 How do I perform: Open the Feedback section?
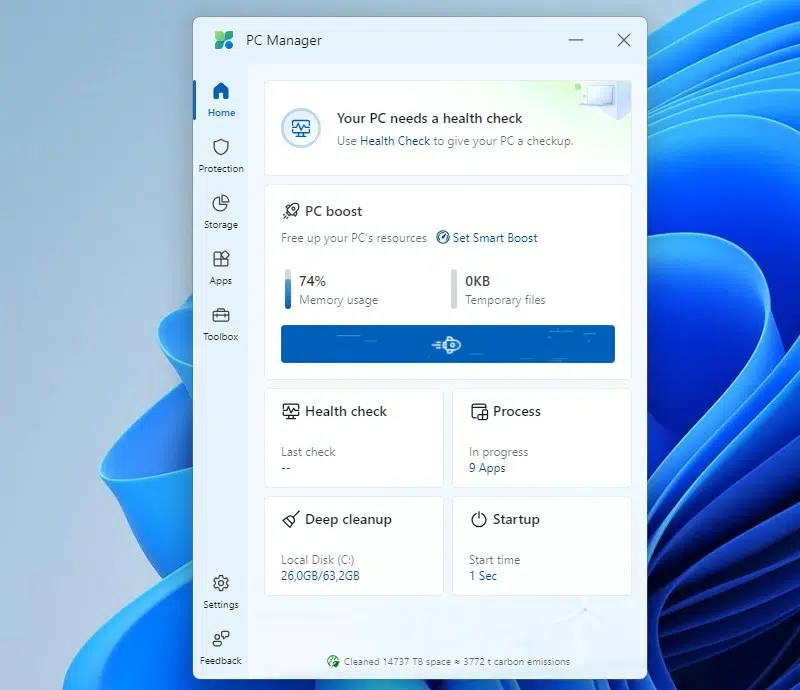click(221, 646)
